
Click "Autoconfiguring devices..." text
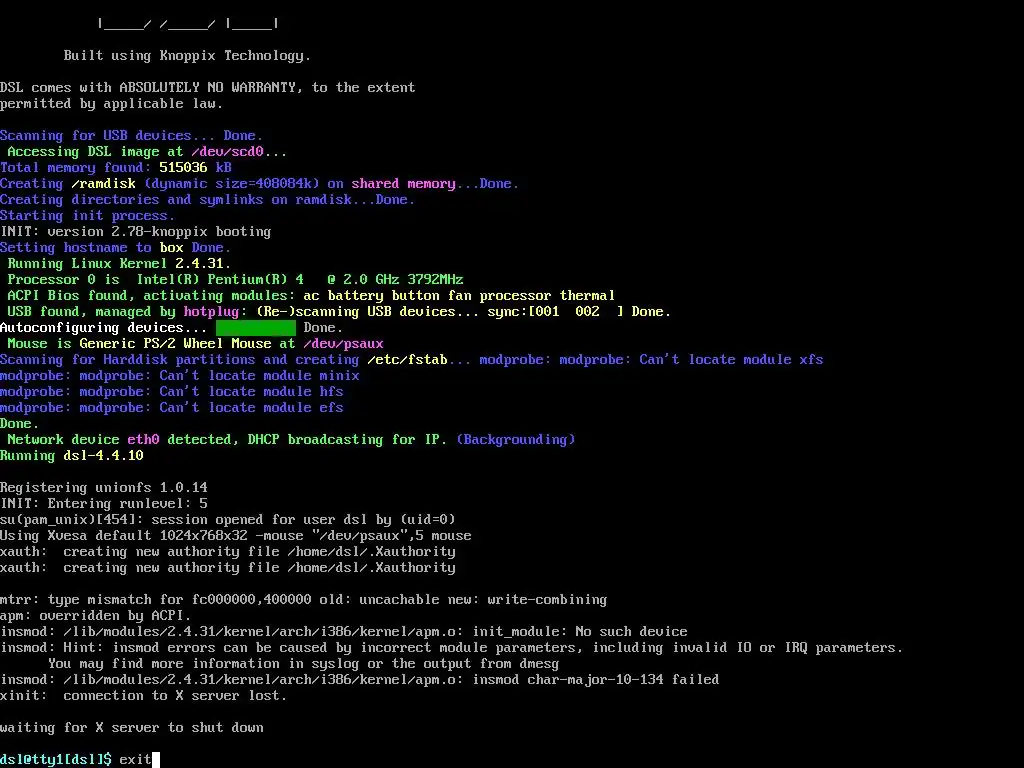[103, 328]
